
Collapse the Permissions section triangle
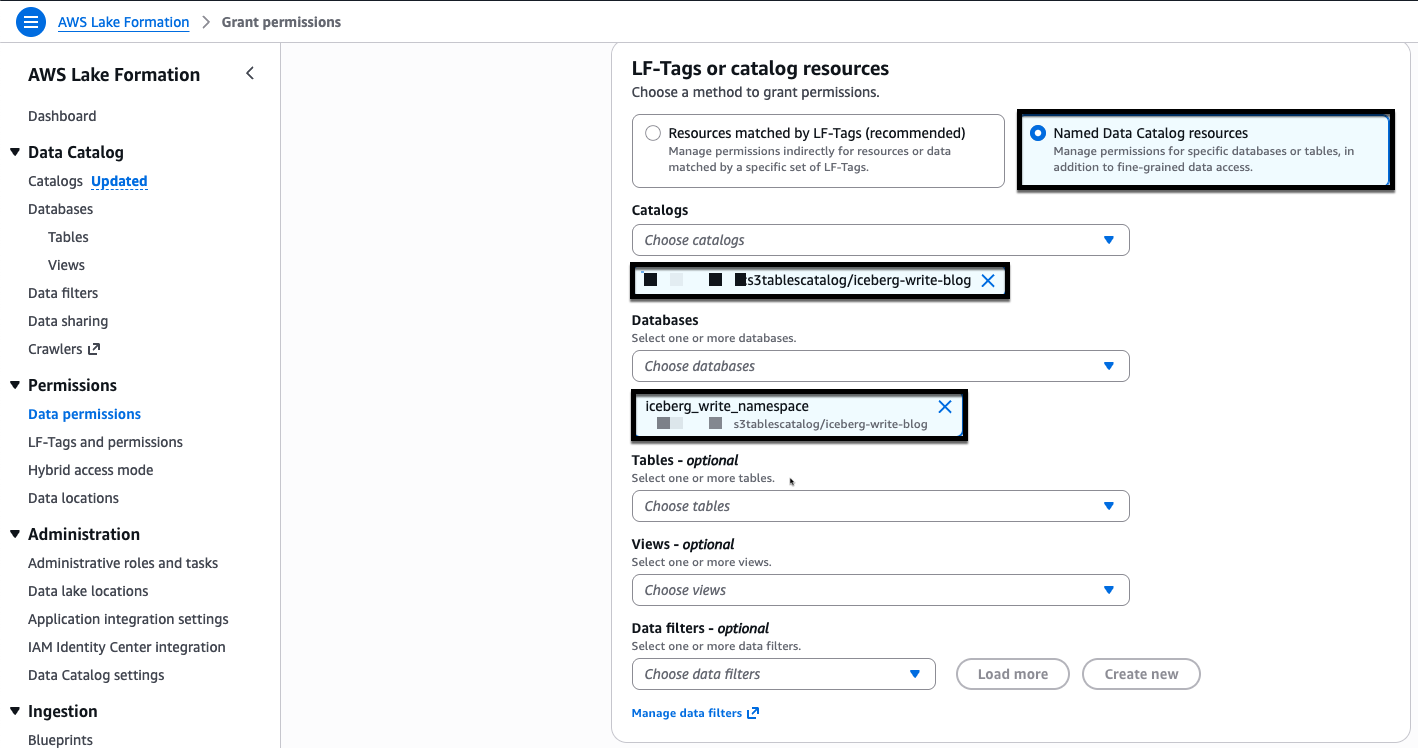15,385
